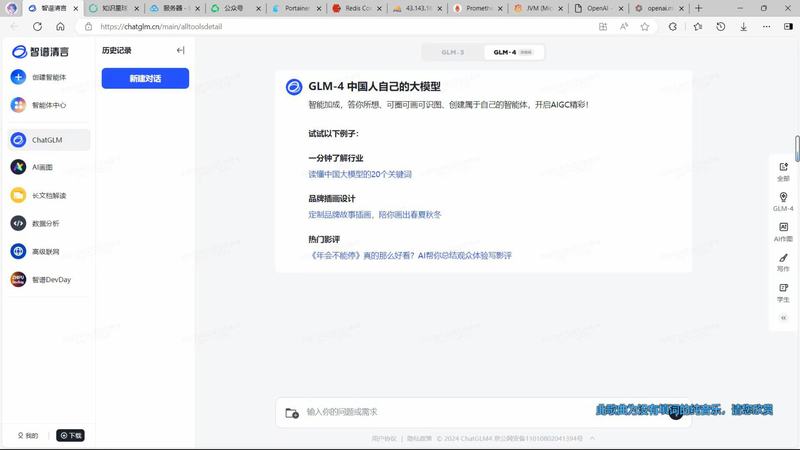Screen dimensions: 800x450
Task: Click the 下载 button at bottom left
Action: tap(70, 435)
